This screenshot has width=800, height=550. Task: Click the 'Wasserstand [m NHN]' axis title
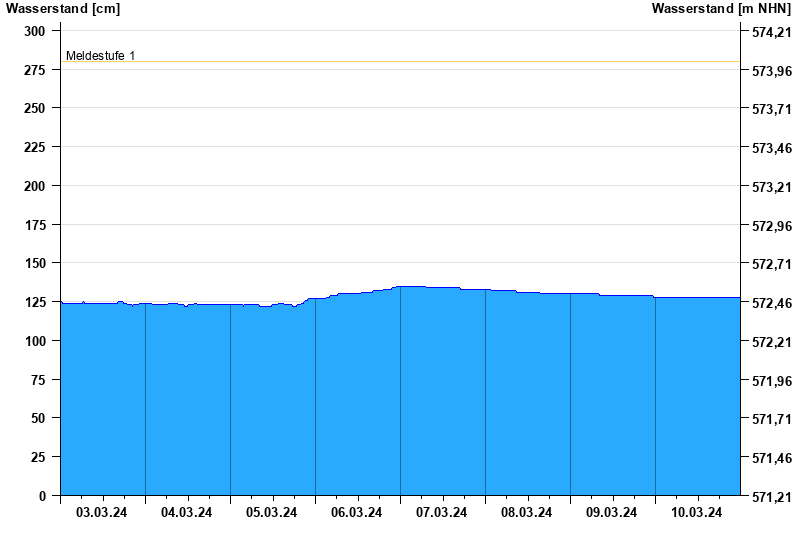tap(721, 9)
